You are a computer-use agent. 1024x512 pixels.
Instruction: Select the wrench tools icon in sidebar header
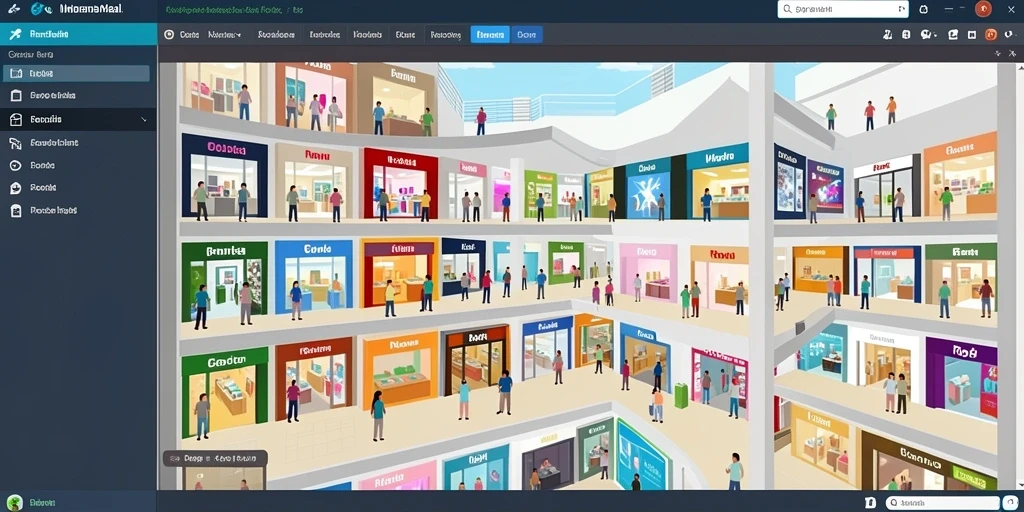[16, 34]
